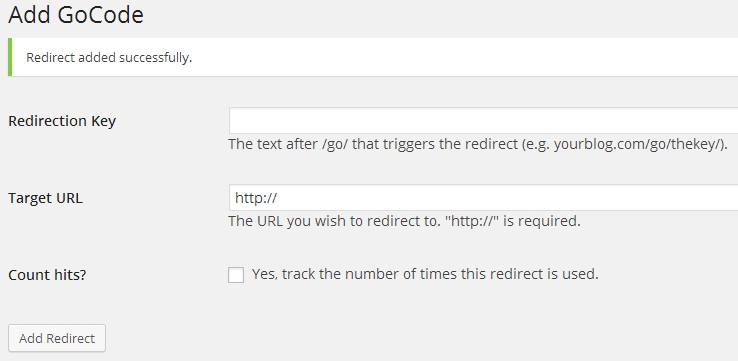Click the 'The text after /go/' help description
The image size is (738, 361).
click(478, 144)
